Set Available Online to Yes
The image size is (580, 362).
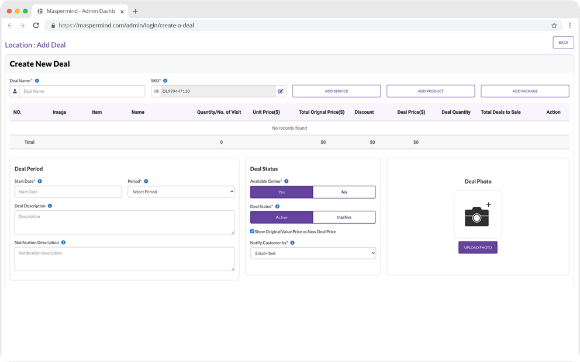point(281,192)
